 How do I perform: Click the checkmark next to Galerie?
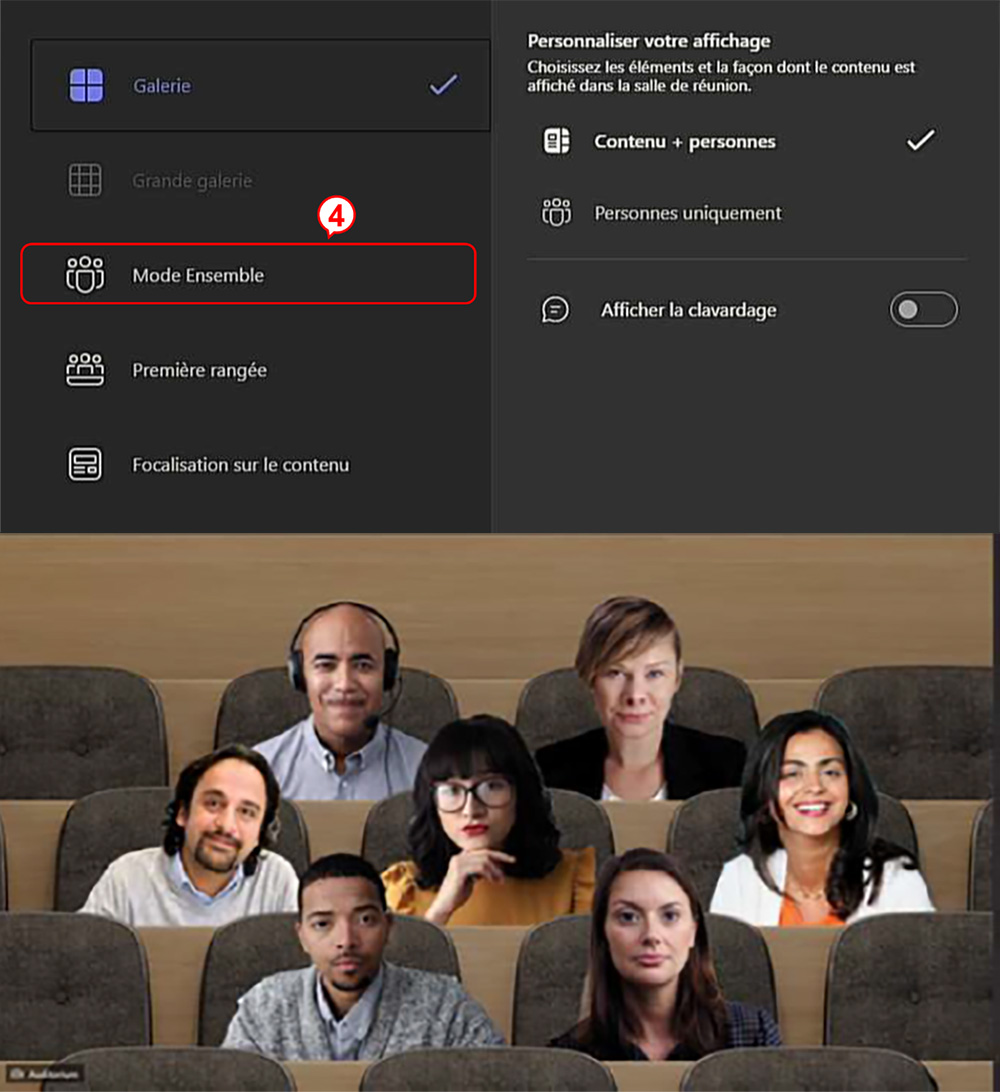444,85
